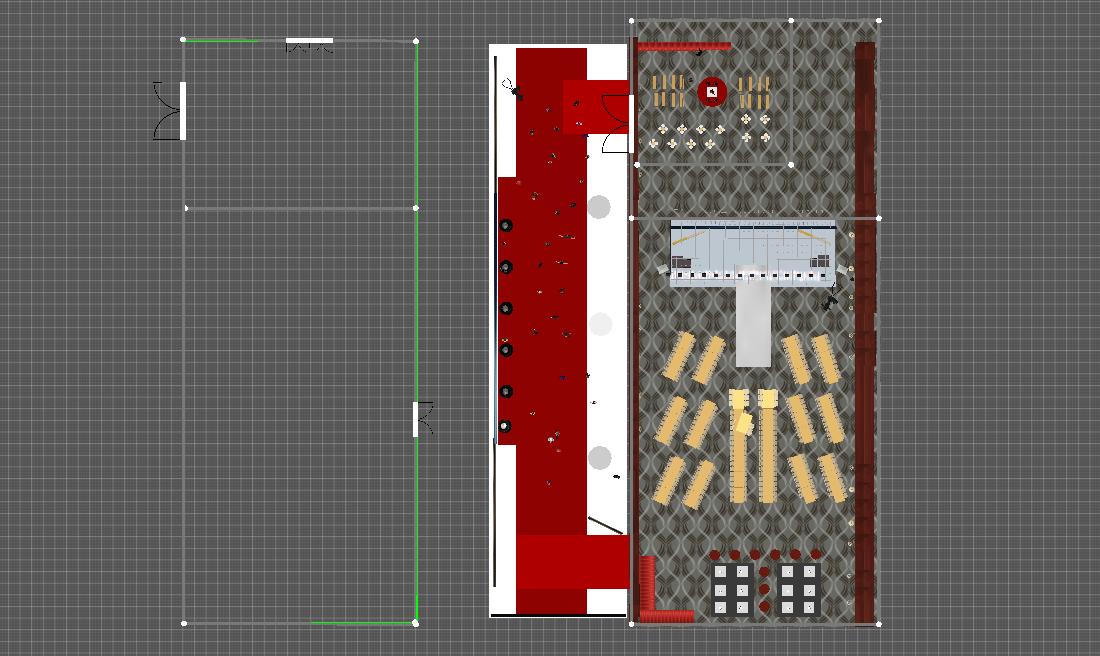
Task: Click the light gray stage platform
Action: coord(752,253)
